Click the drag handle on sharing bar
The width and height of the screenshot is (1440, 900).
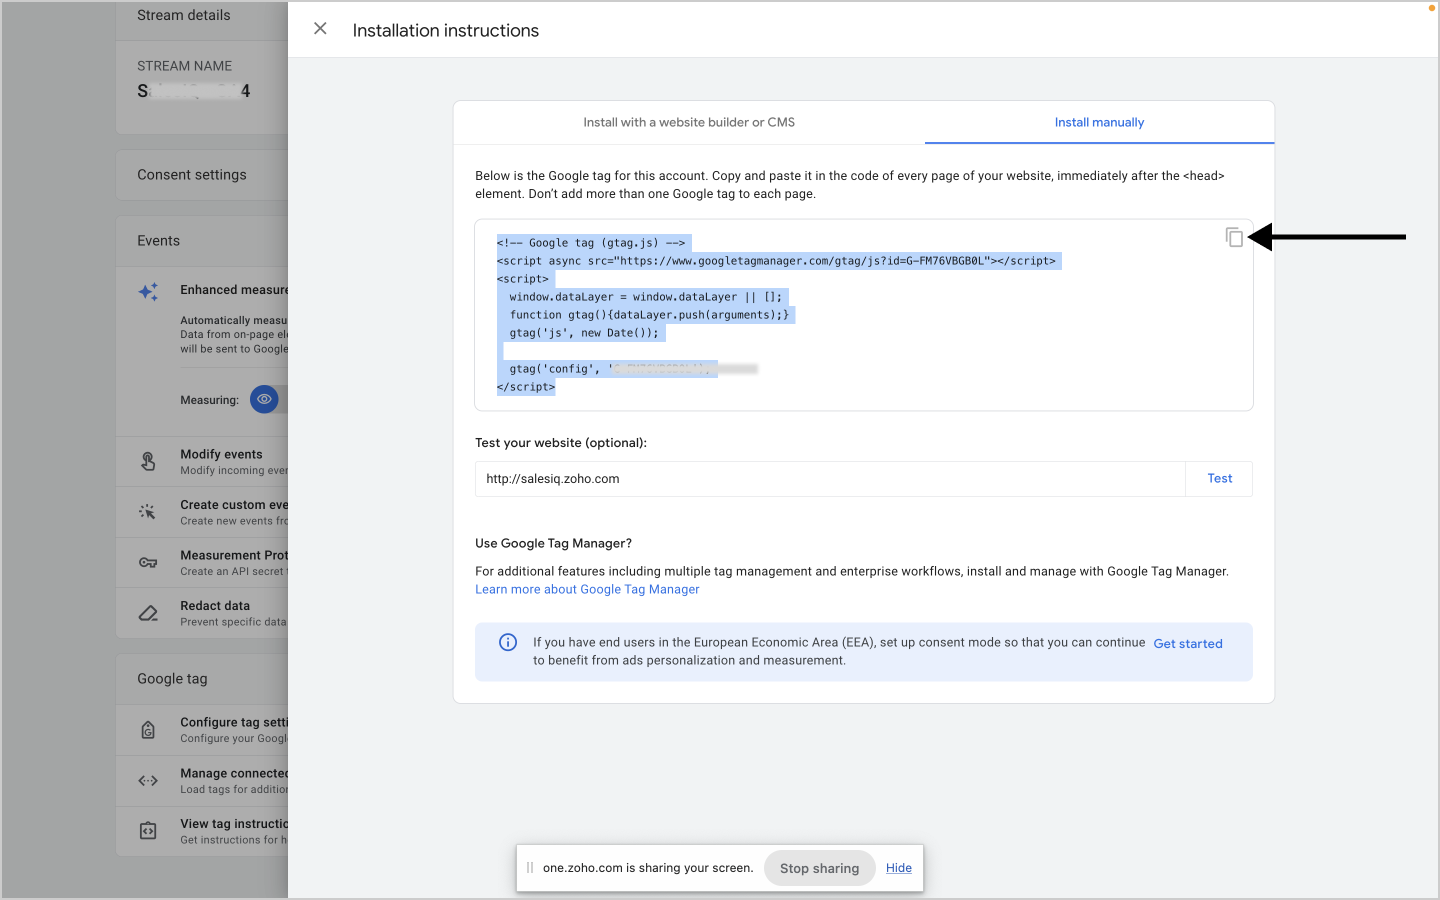tap(530, 868)
